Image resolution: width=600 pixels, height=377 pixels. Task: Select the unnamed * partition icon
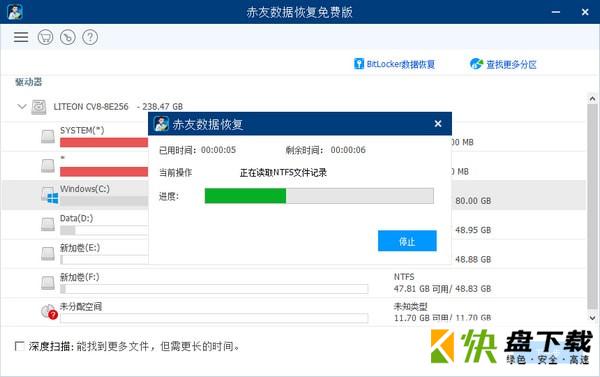click(x=48, y=165)
